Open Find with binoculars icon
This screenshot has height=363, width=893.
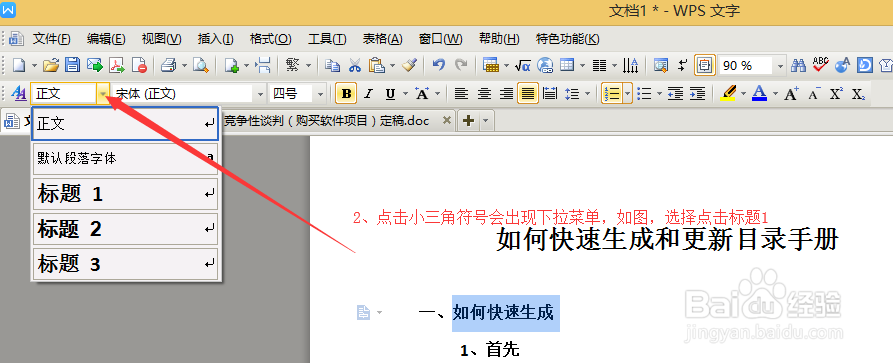[798, 66]
